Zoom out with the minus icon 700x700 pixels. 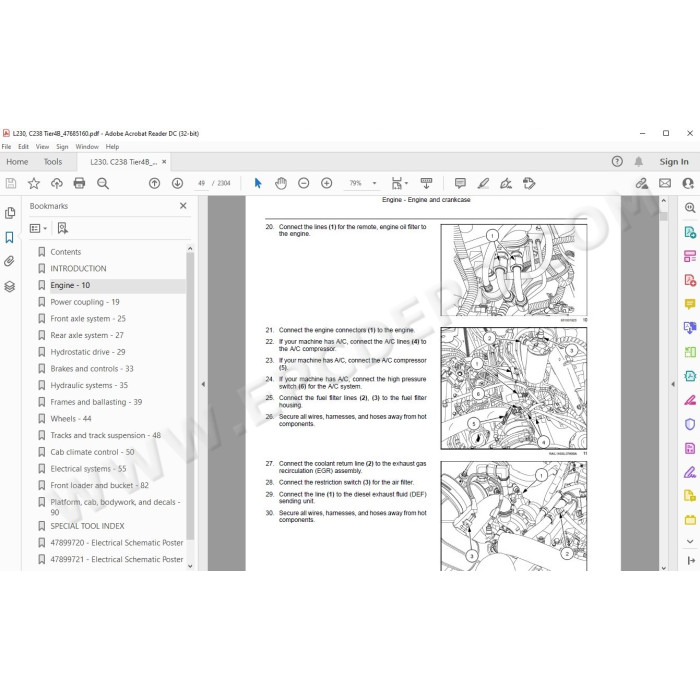[304, 183]
